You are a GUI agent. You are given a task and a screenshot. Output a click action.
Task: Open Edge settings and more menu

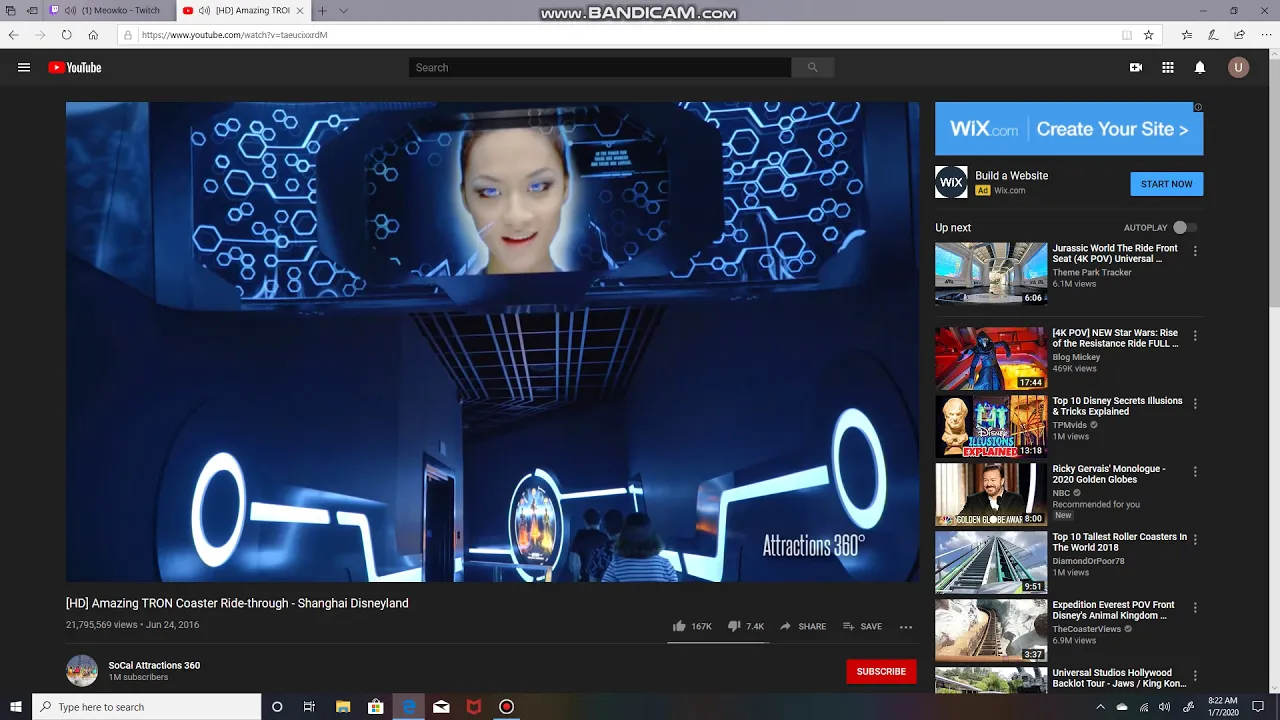pos(1265,35)
